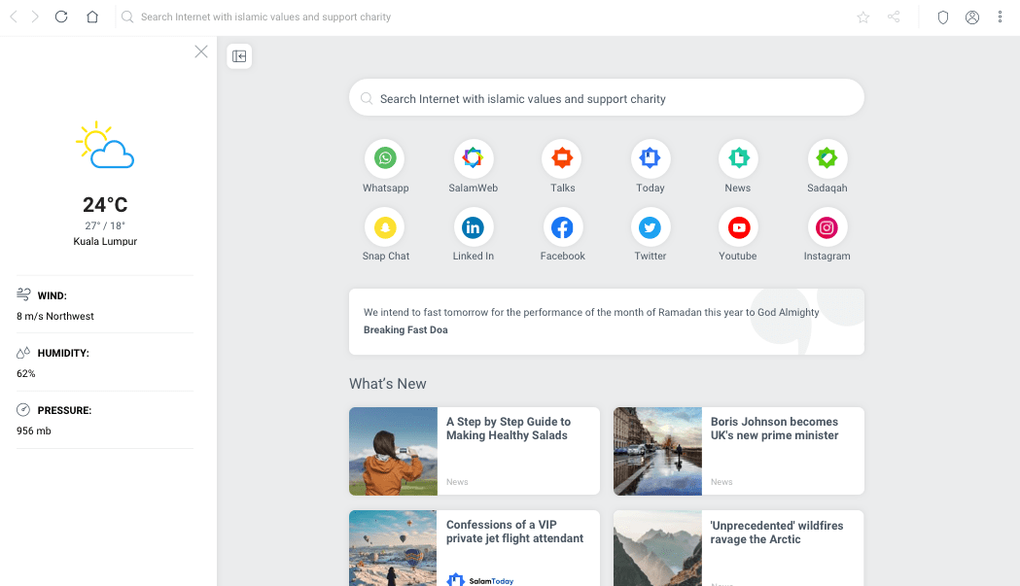Open the shield protection icon
The height and width of the screenshot is (586, 1020).
[942, 17]
